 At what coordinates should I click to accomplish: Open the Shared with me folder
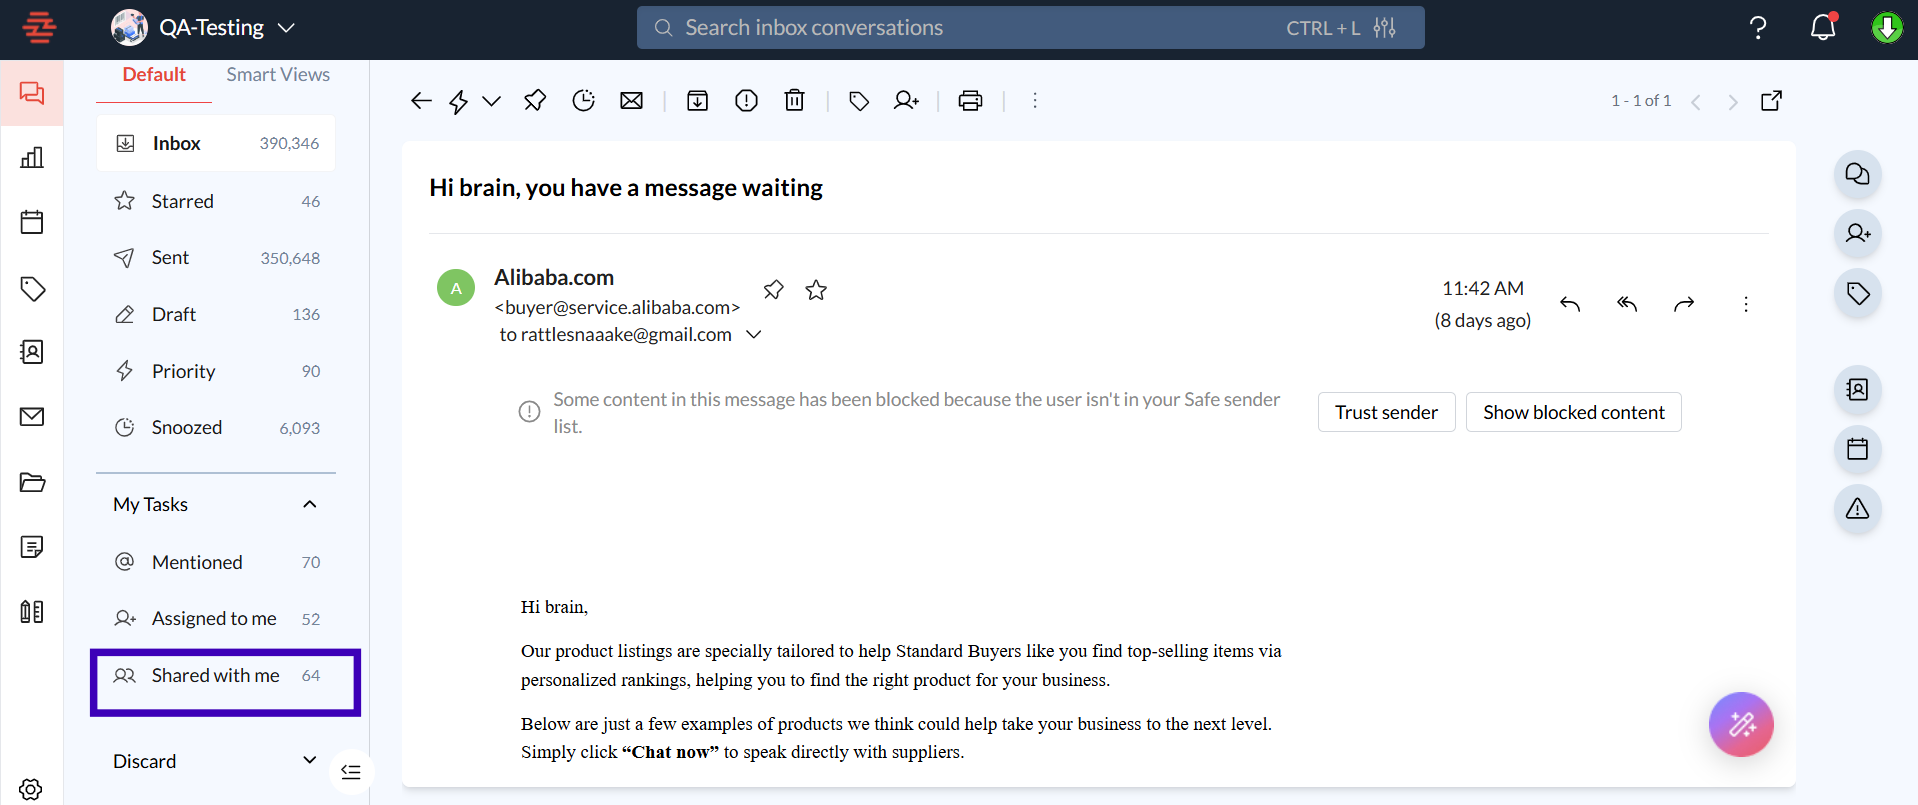[216, 676]
